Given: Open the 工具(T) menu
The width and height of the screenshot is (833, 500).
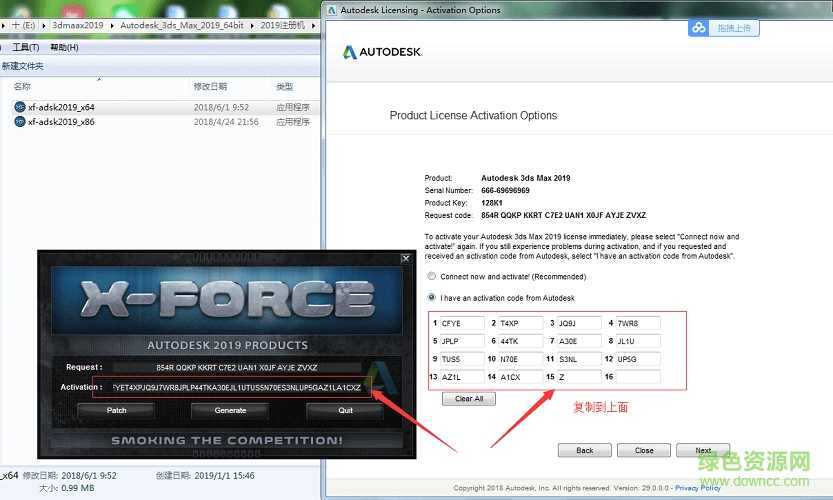Looking at the screenshot, I should (26, 47).
